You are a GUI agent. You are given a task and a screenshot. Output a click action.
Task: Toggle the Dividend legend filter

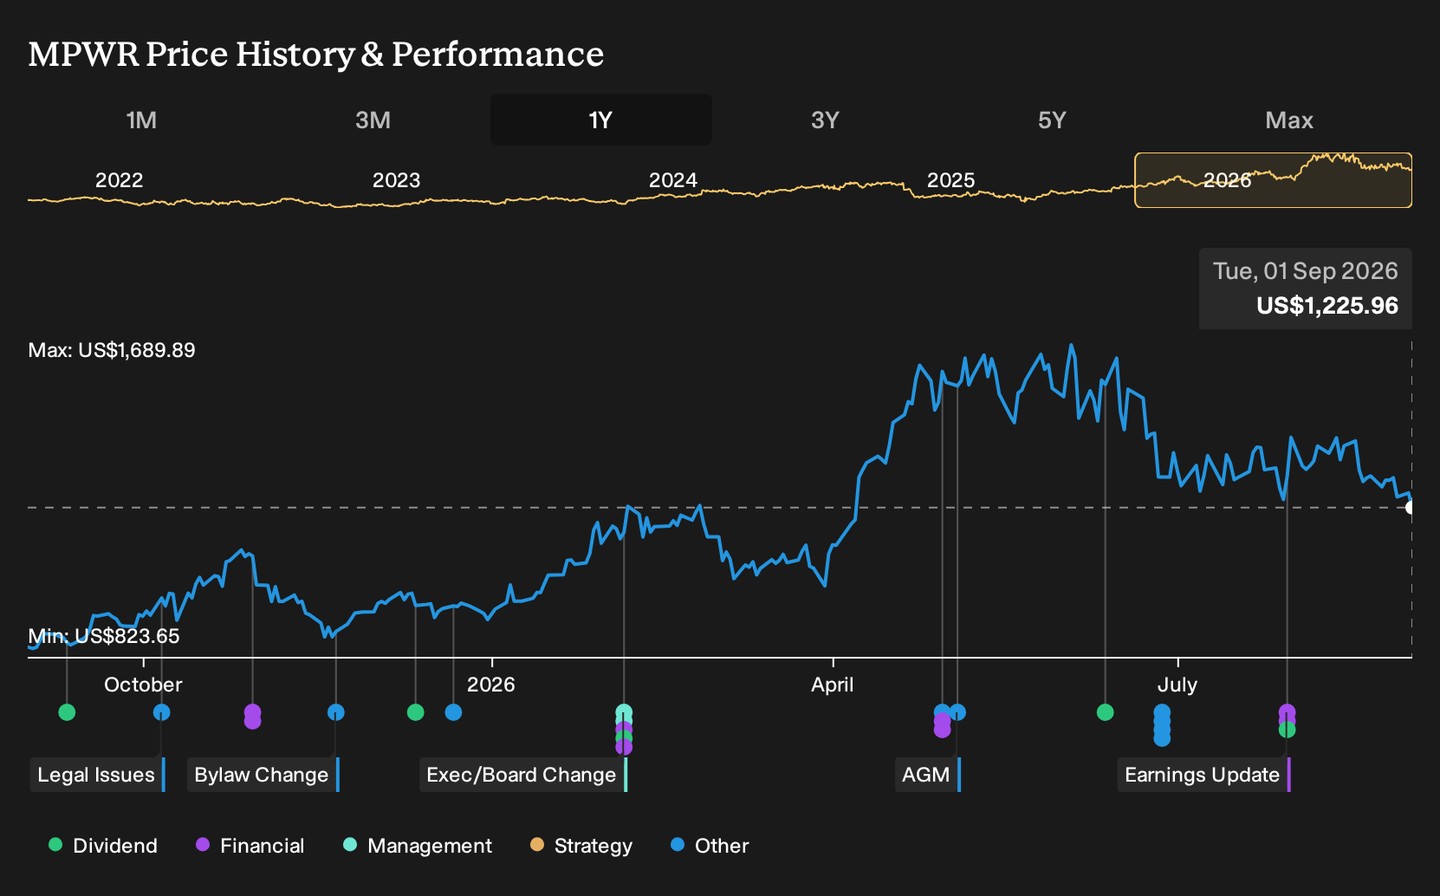pyautogui.click(x=103, y=846)
